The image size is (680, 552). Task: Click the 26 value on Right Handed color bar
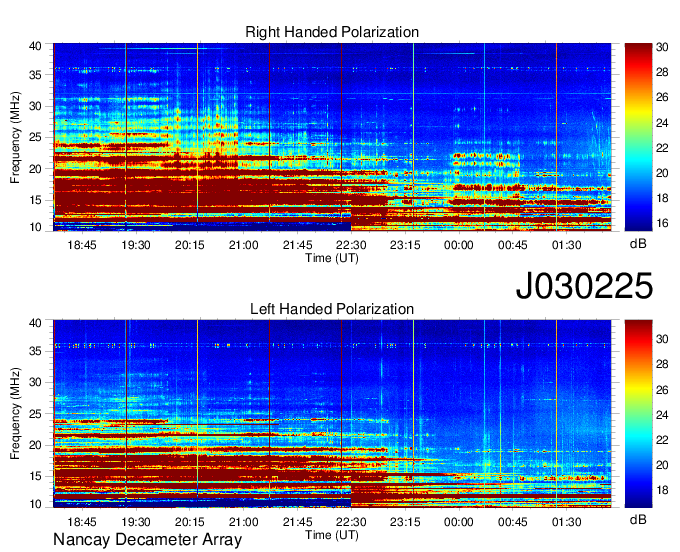pos(662,97)
